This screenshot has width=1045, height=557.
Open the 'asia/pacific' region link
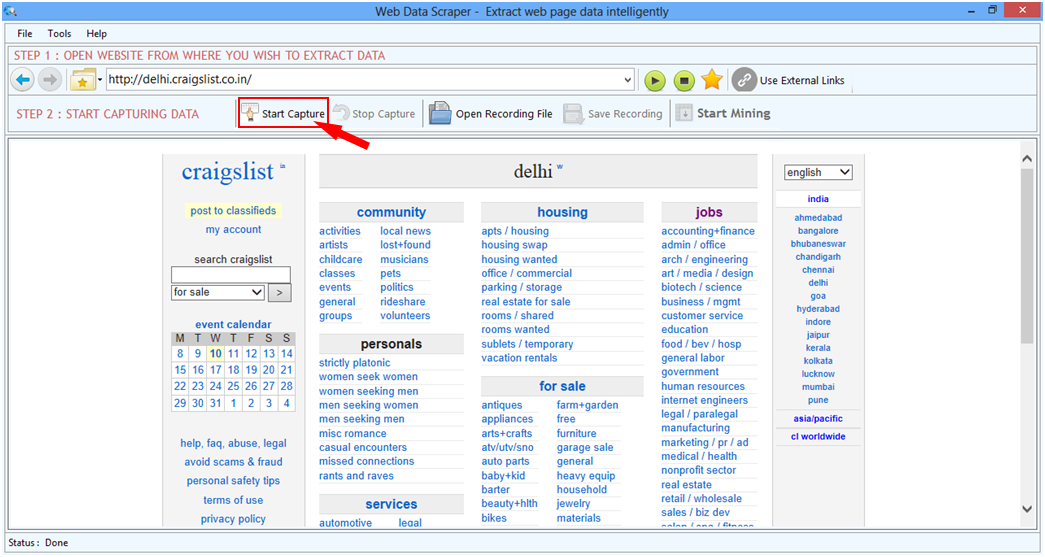pos(818,419)
